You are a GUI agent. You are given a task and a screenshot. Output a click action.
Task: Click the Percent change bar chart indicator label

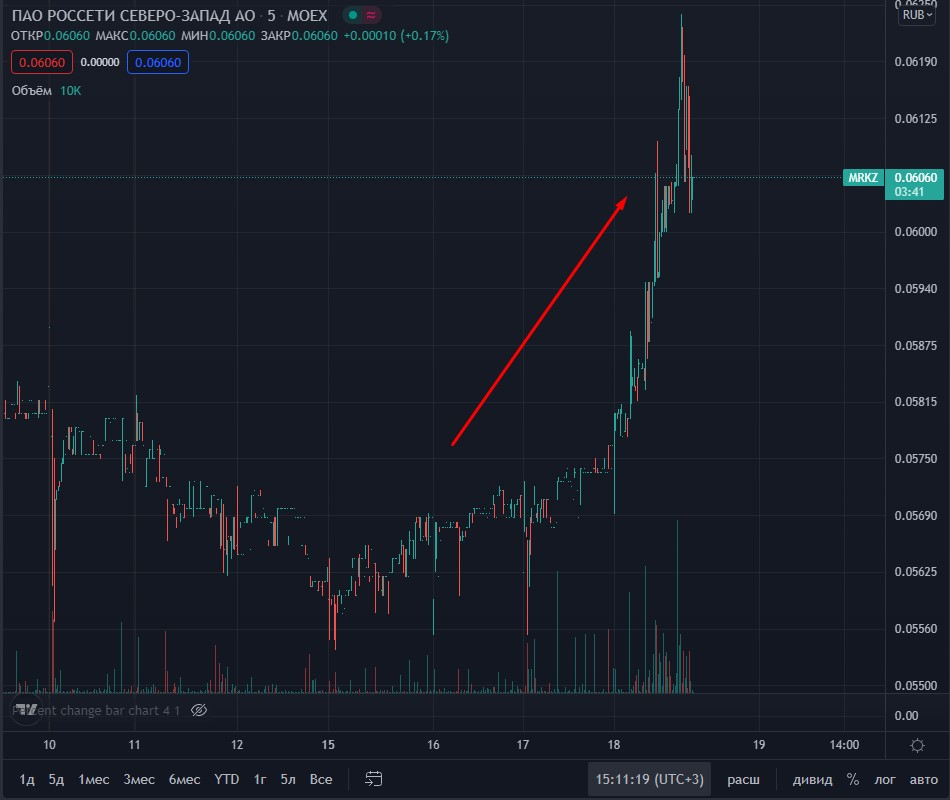tap(96, 710)
